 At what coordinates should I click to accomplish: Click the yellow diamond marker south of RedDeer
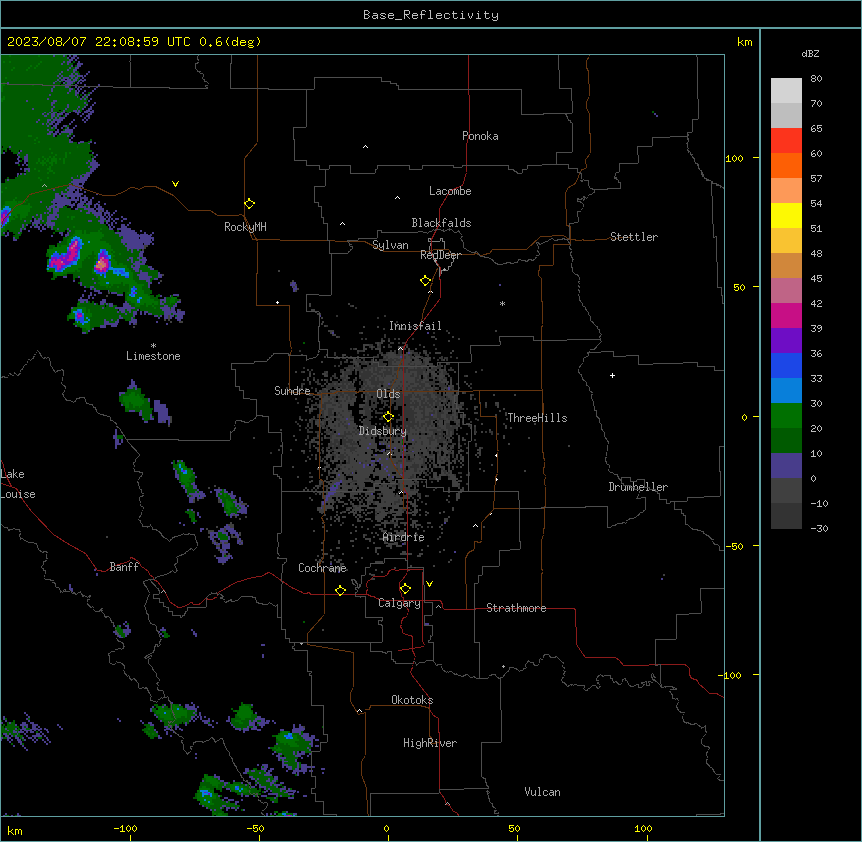[425, 281]
